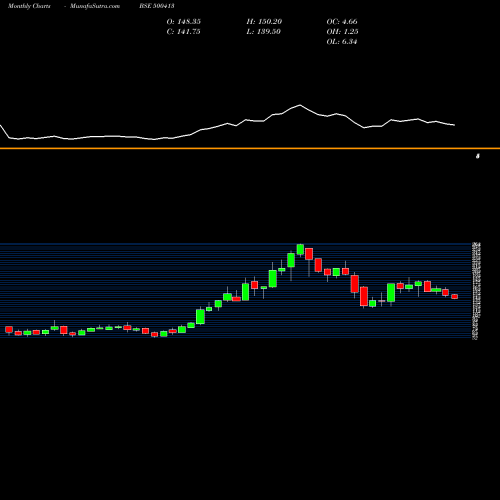
Task: Select the open value O: 148.35
Action: tap(184, 22)
